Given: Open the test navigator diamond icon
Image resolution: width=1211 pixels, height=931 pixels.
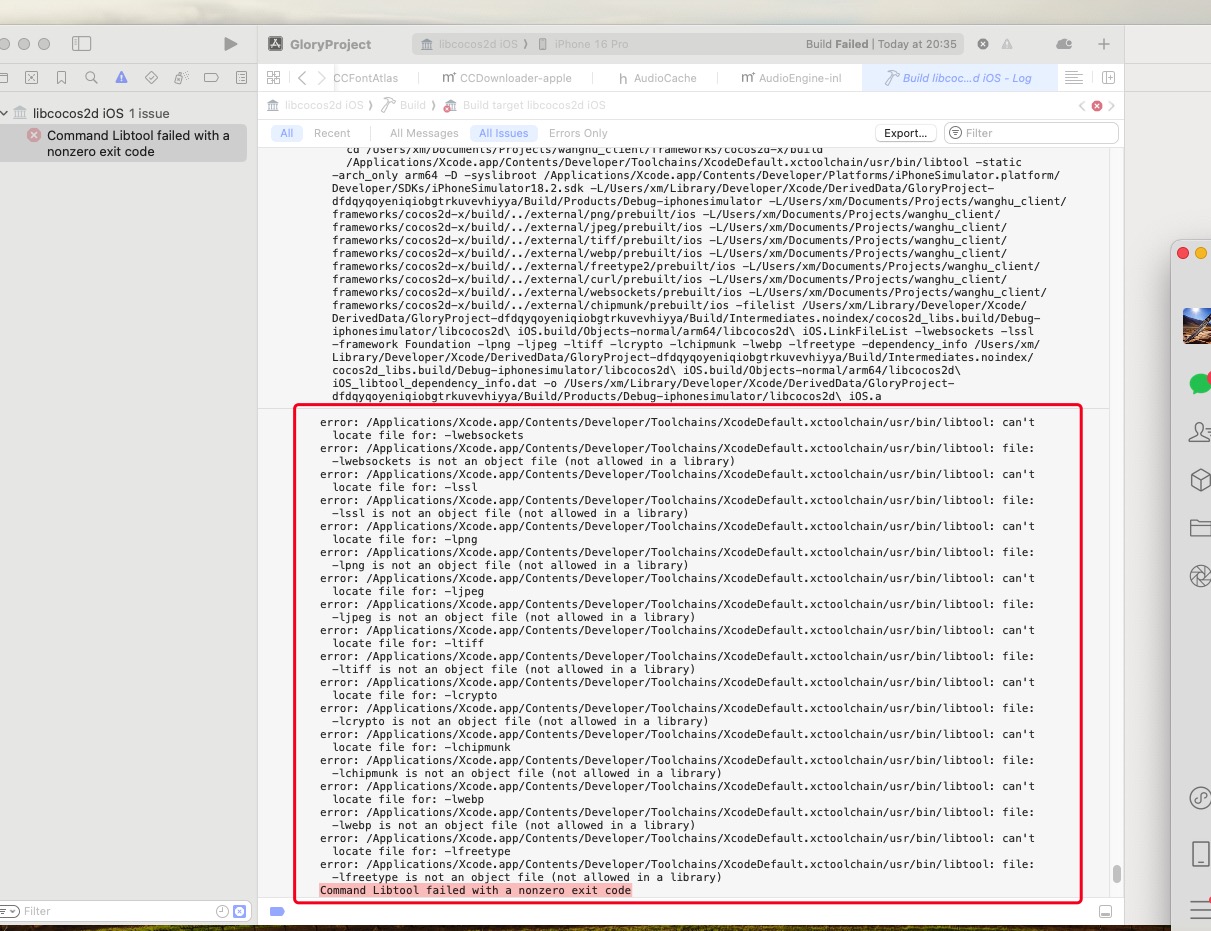Looking at the screenshot, I should coord(151,77).
